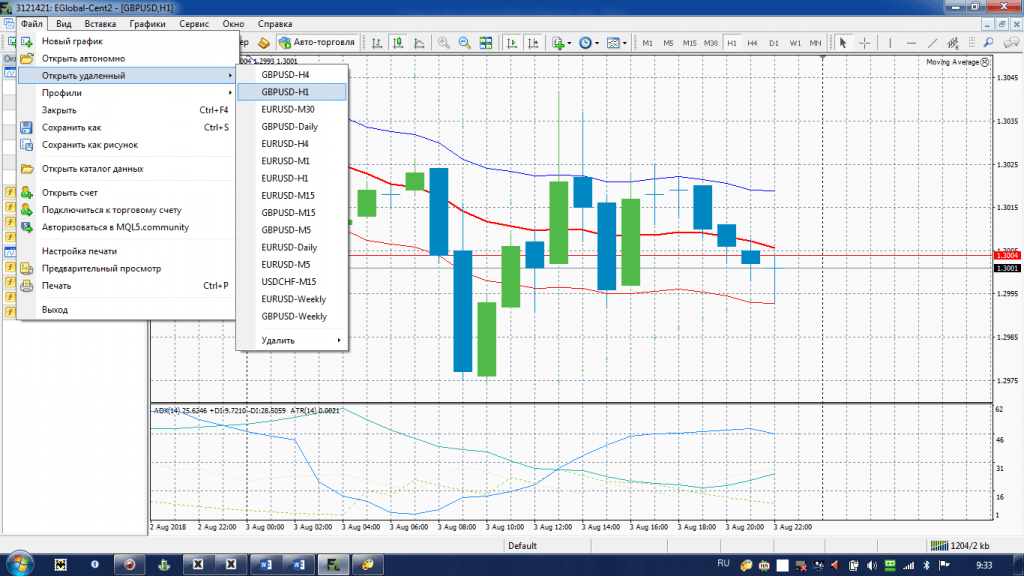
Task: Select the trendline drawing tool
Action: (x=932, y=43)
